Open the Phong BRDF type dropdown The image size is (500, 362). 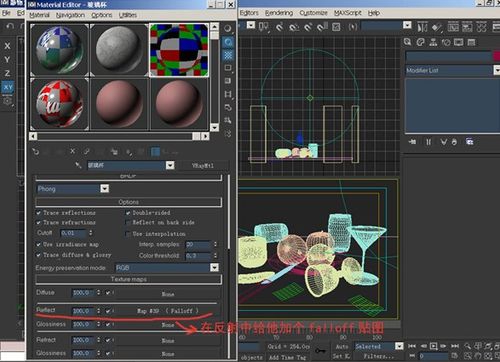pos(105,189)
